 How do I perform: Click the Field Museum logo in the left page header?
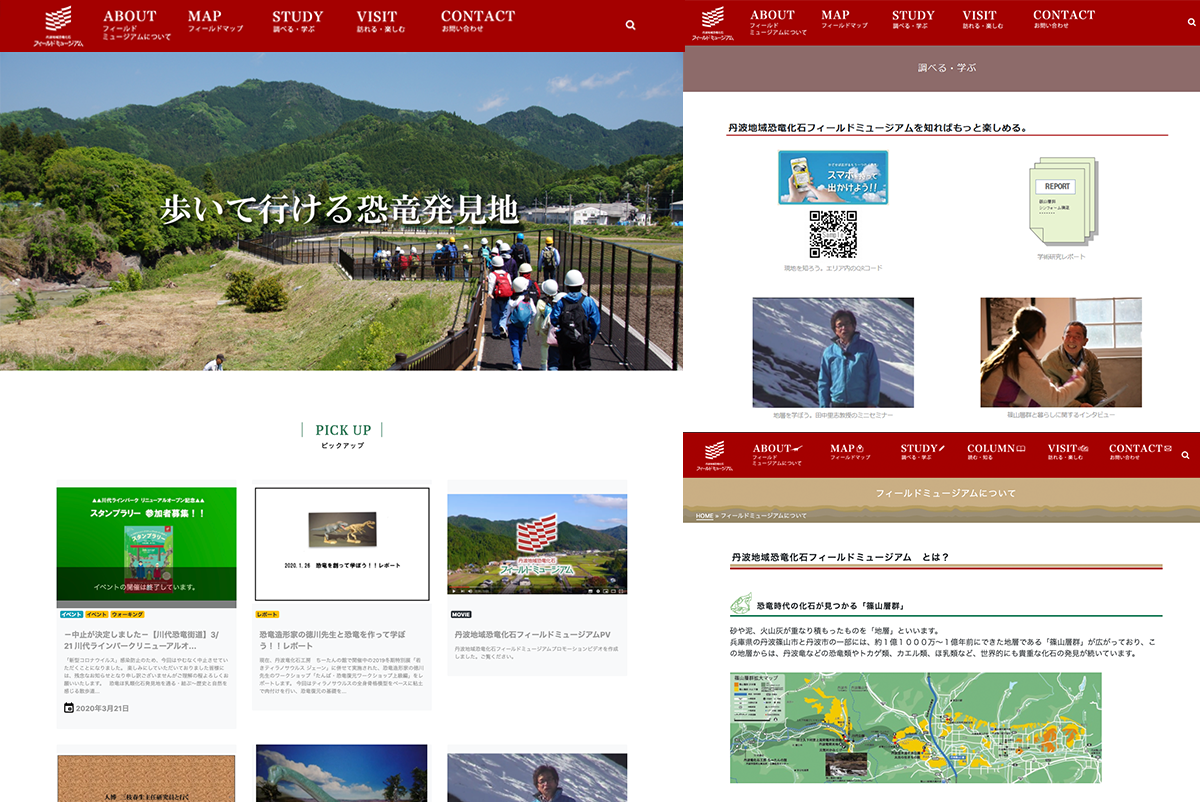click(x=59, y=26)
